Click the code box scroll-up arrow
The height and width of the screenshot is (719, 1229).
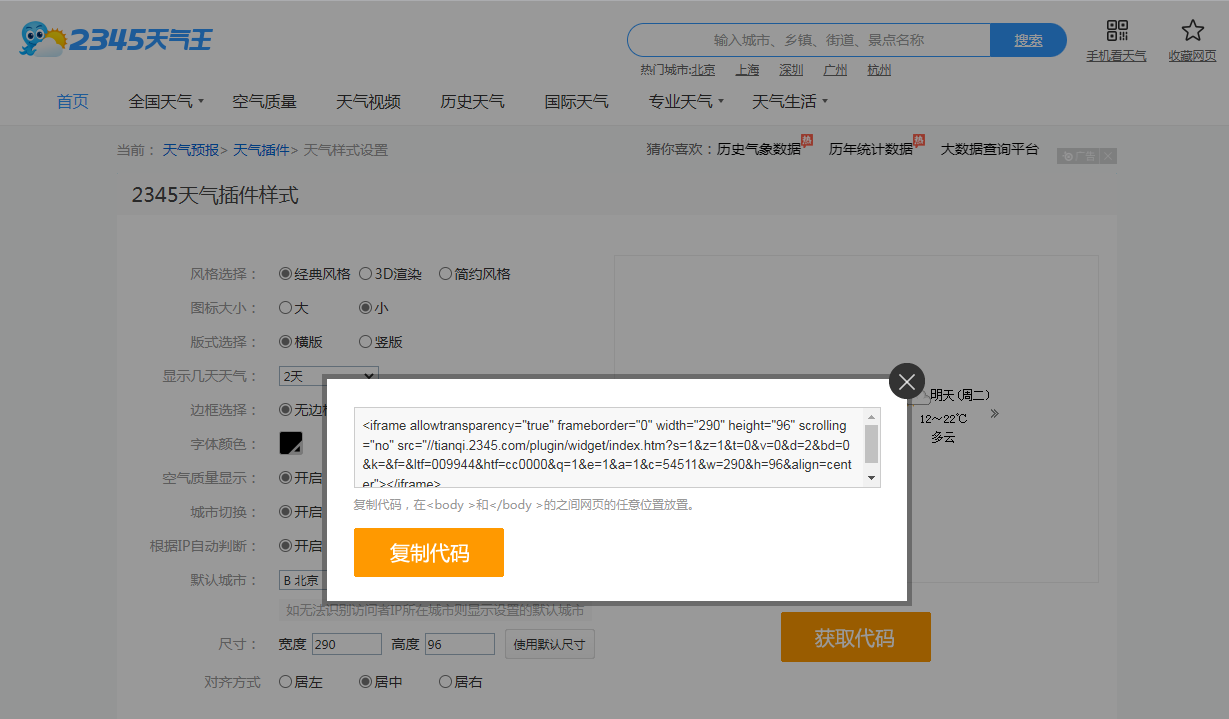pyautogui.click(x=871, y=416)
